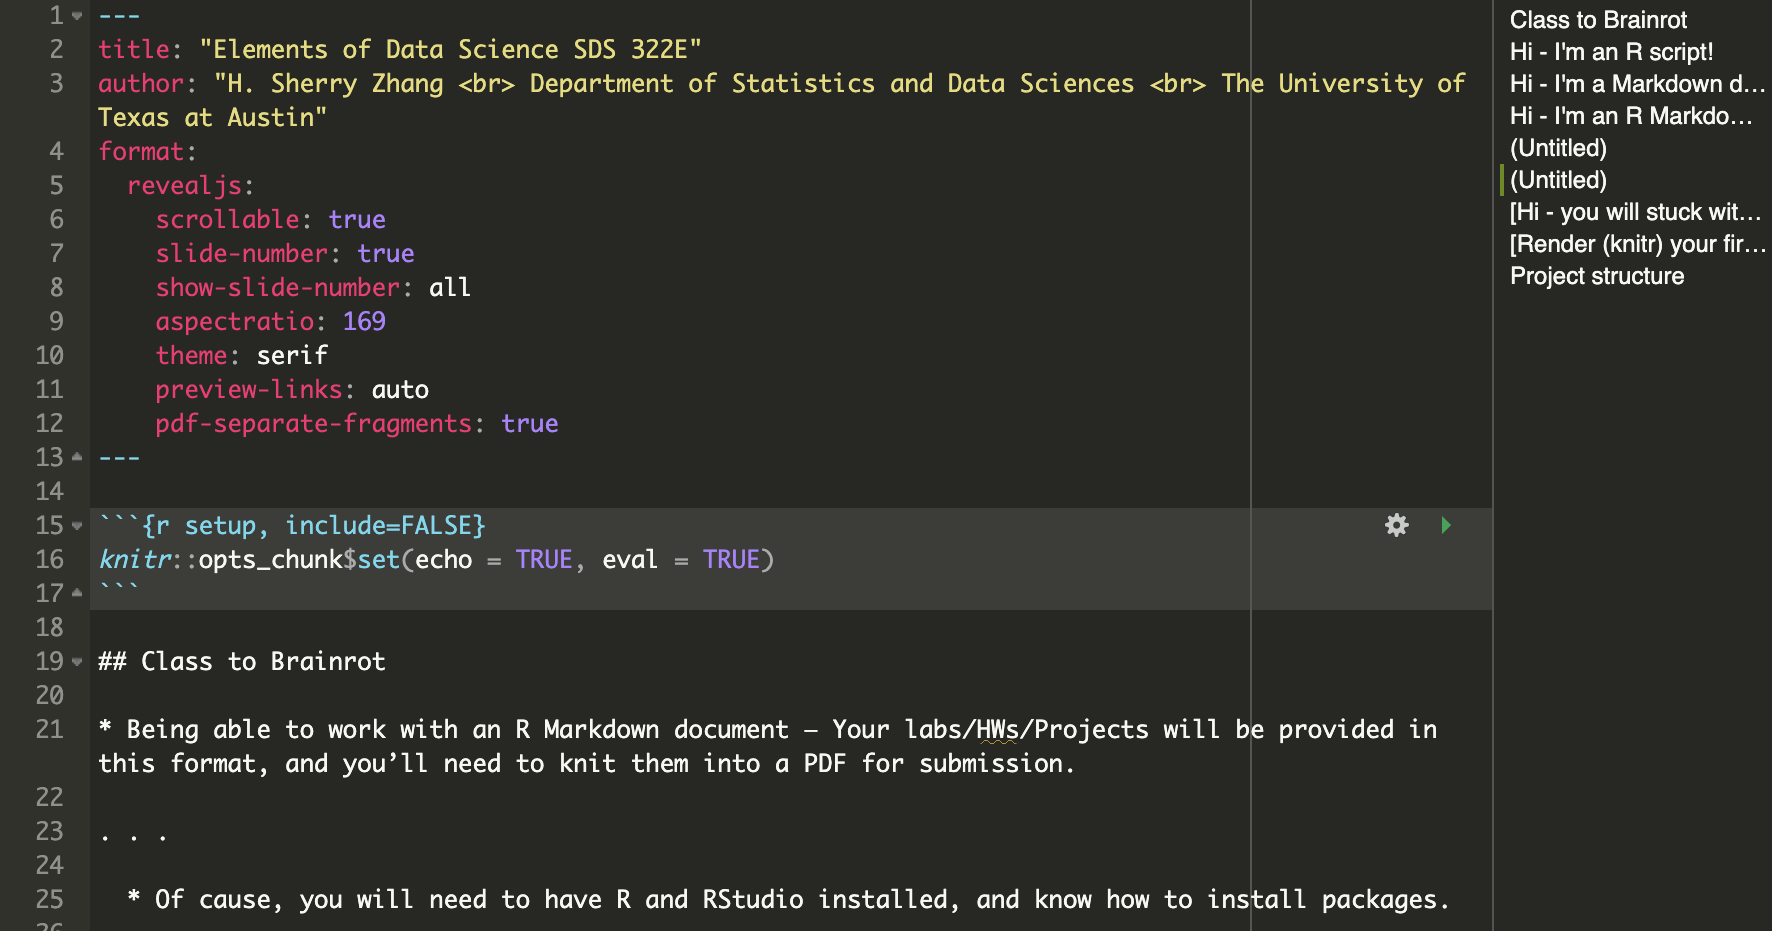This screenshot has height=931, width=1772.
Task: Place cursor on "serif" theme value
Action: [292, 356]
